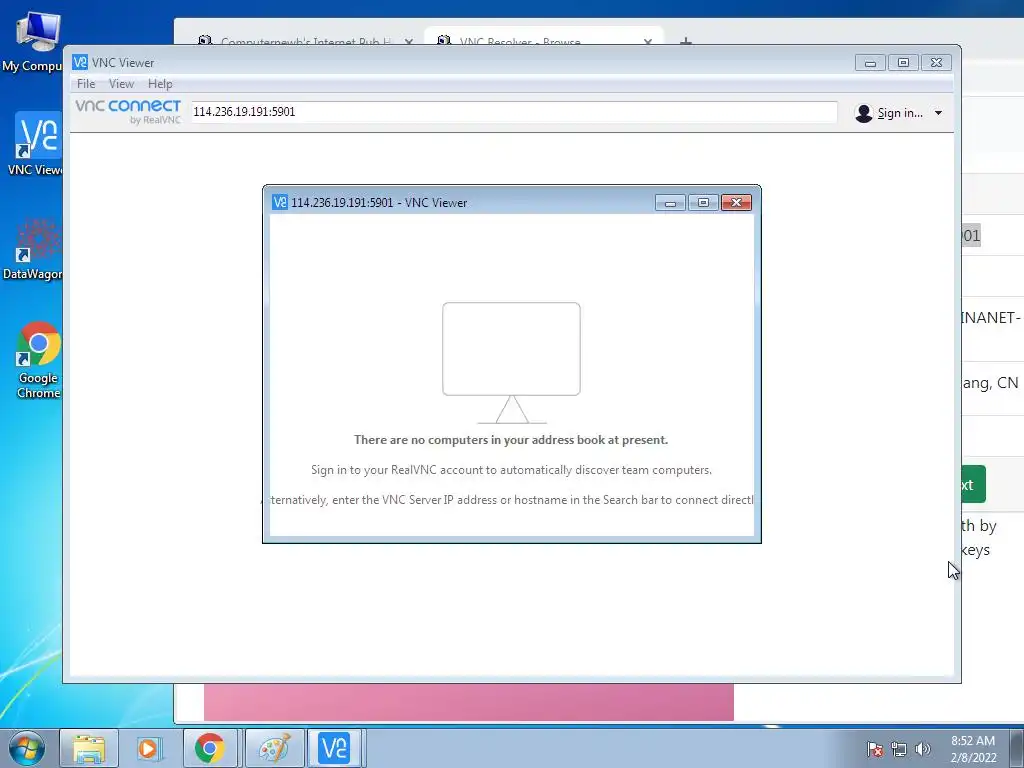
Task: Click the Action Center flag tray icon
Action: [x=874, y=749]
